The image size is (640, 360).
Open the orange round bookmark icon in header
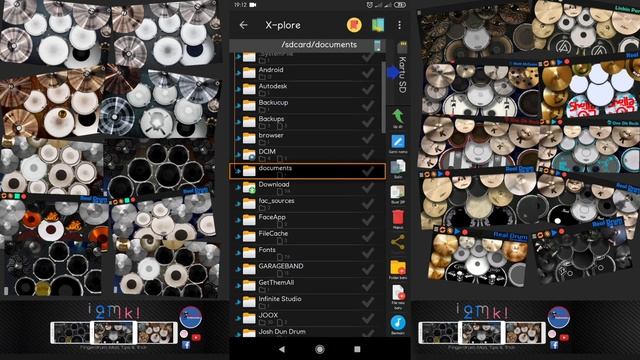pyautogui.click(x=354, y=25)
